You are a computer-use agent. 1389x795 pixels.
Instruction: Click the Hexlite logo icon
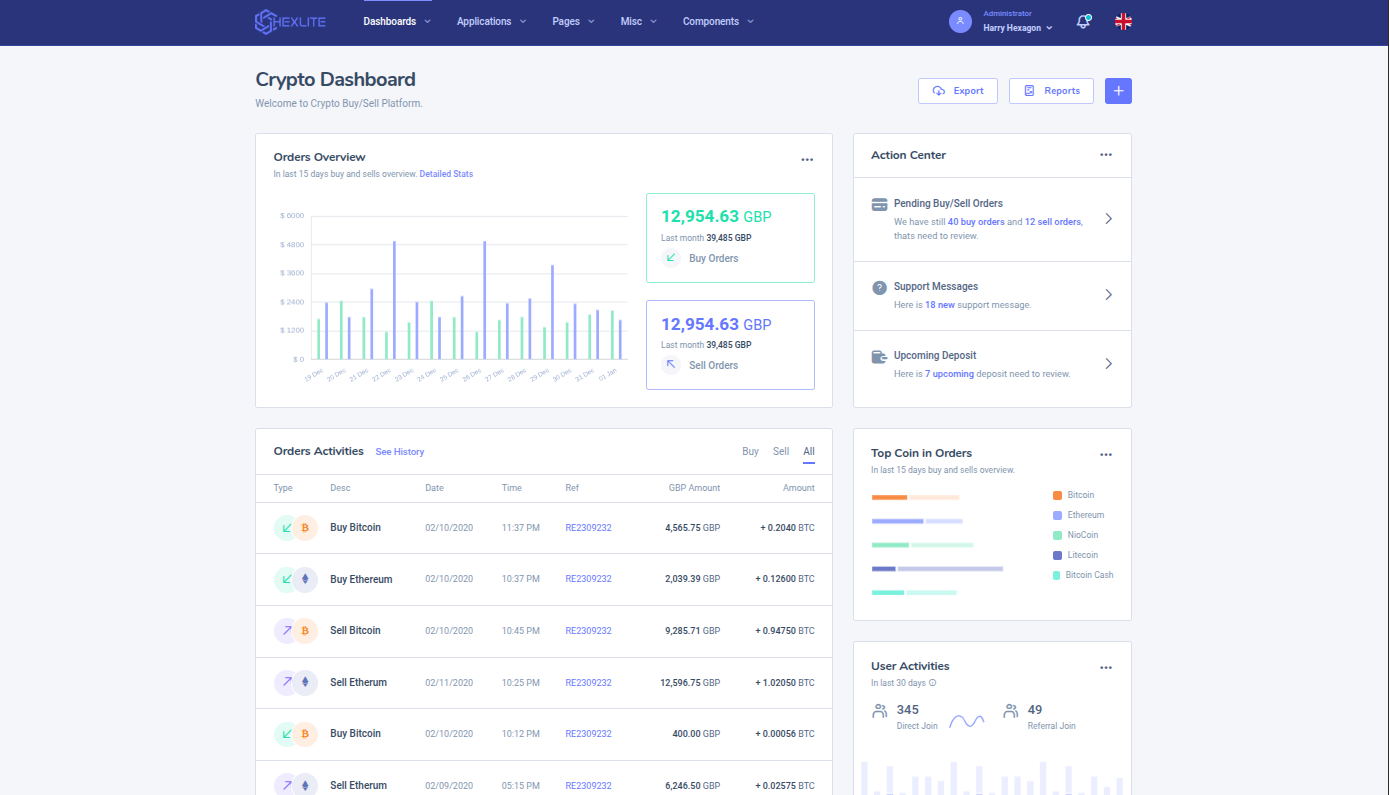265,22
